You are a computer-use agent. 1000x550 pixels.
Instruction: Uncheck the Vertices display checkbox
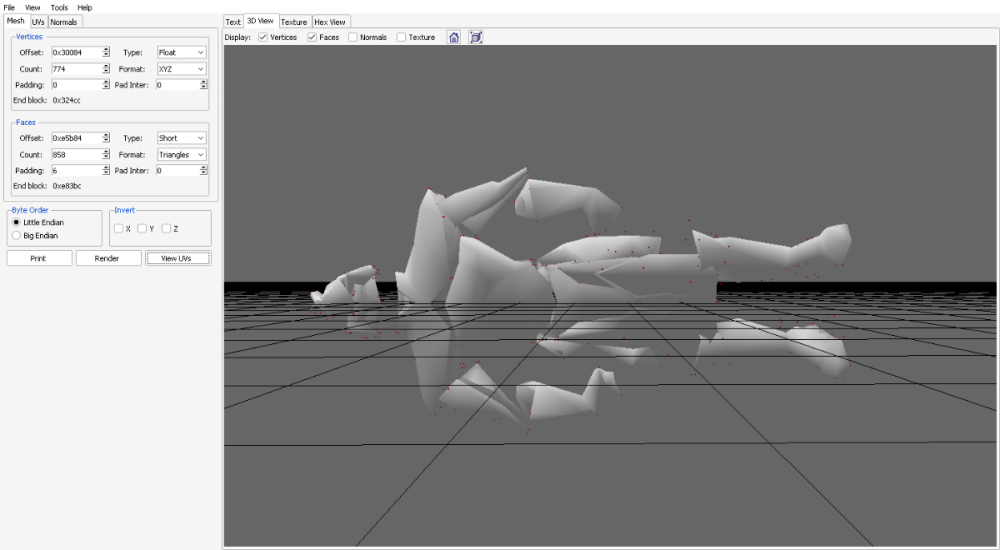coord(263,37)
